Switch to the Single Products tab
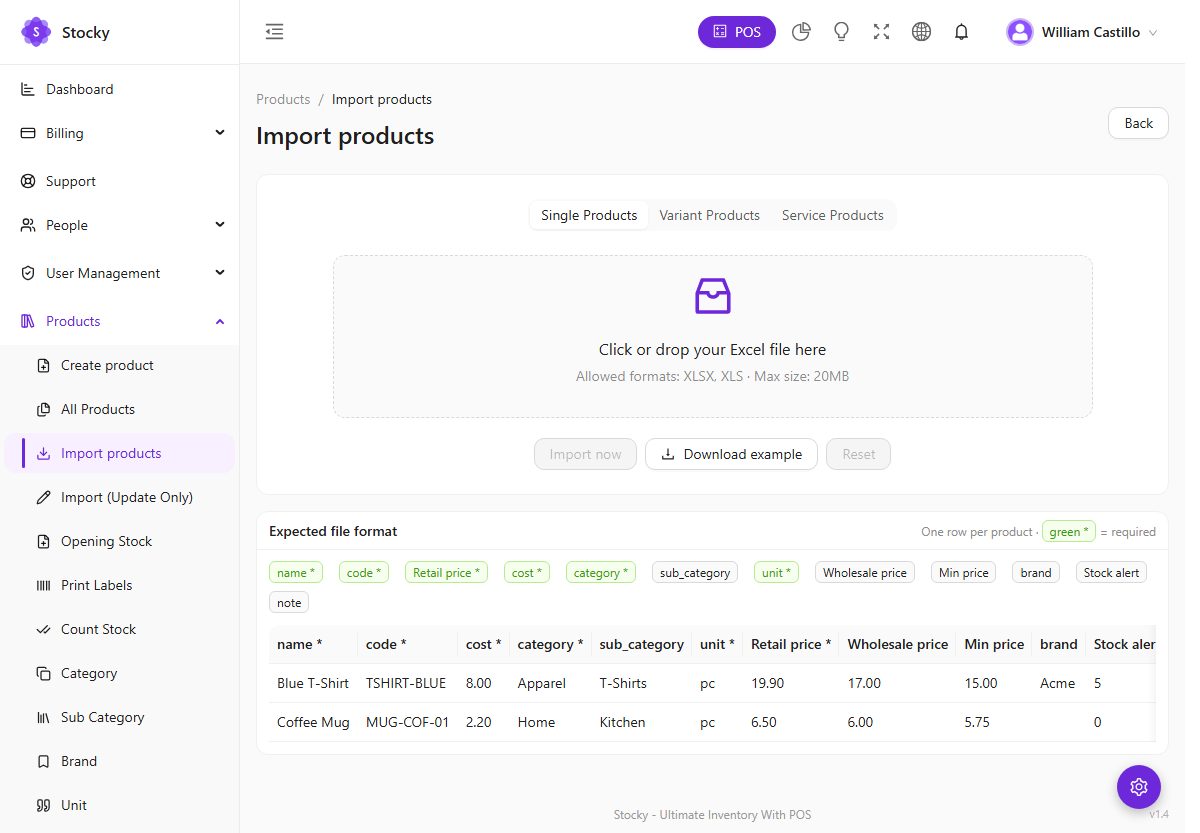 point(589,215)
